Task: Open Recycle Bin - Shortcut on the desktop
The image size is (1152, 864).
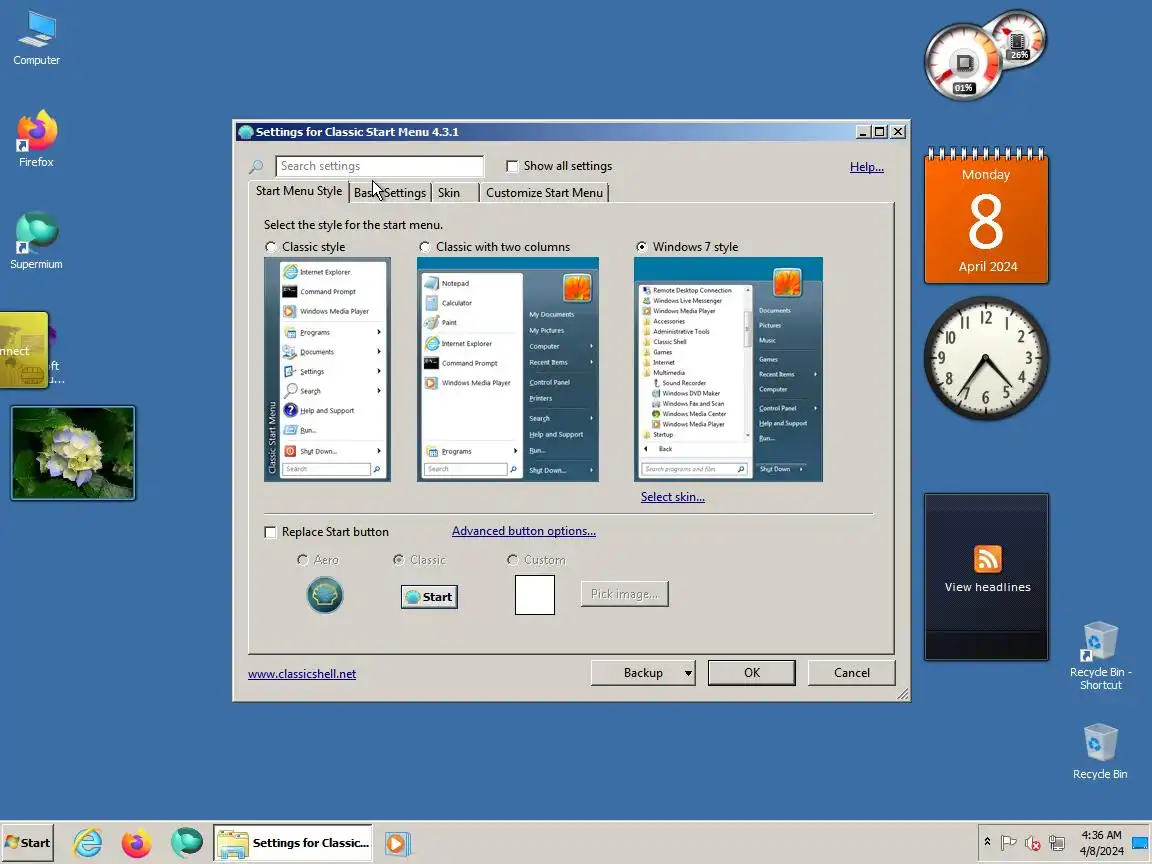Action: pos(1100,655)
